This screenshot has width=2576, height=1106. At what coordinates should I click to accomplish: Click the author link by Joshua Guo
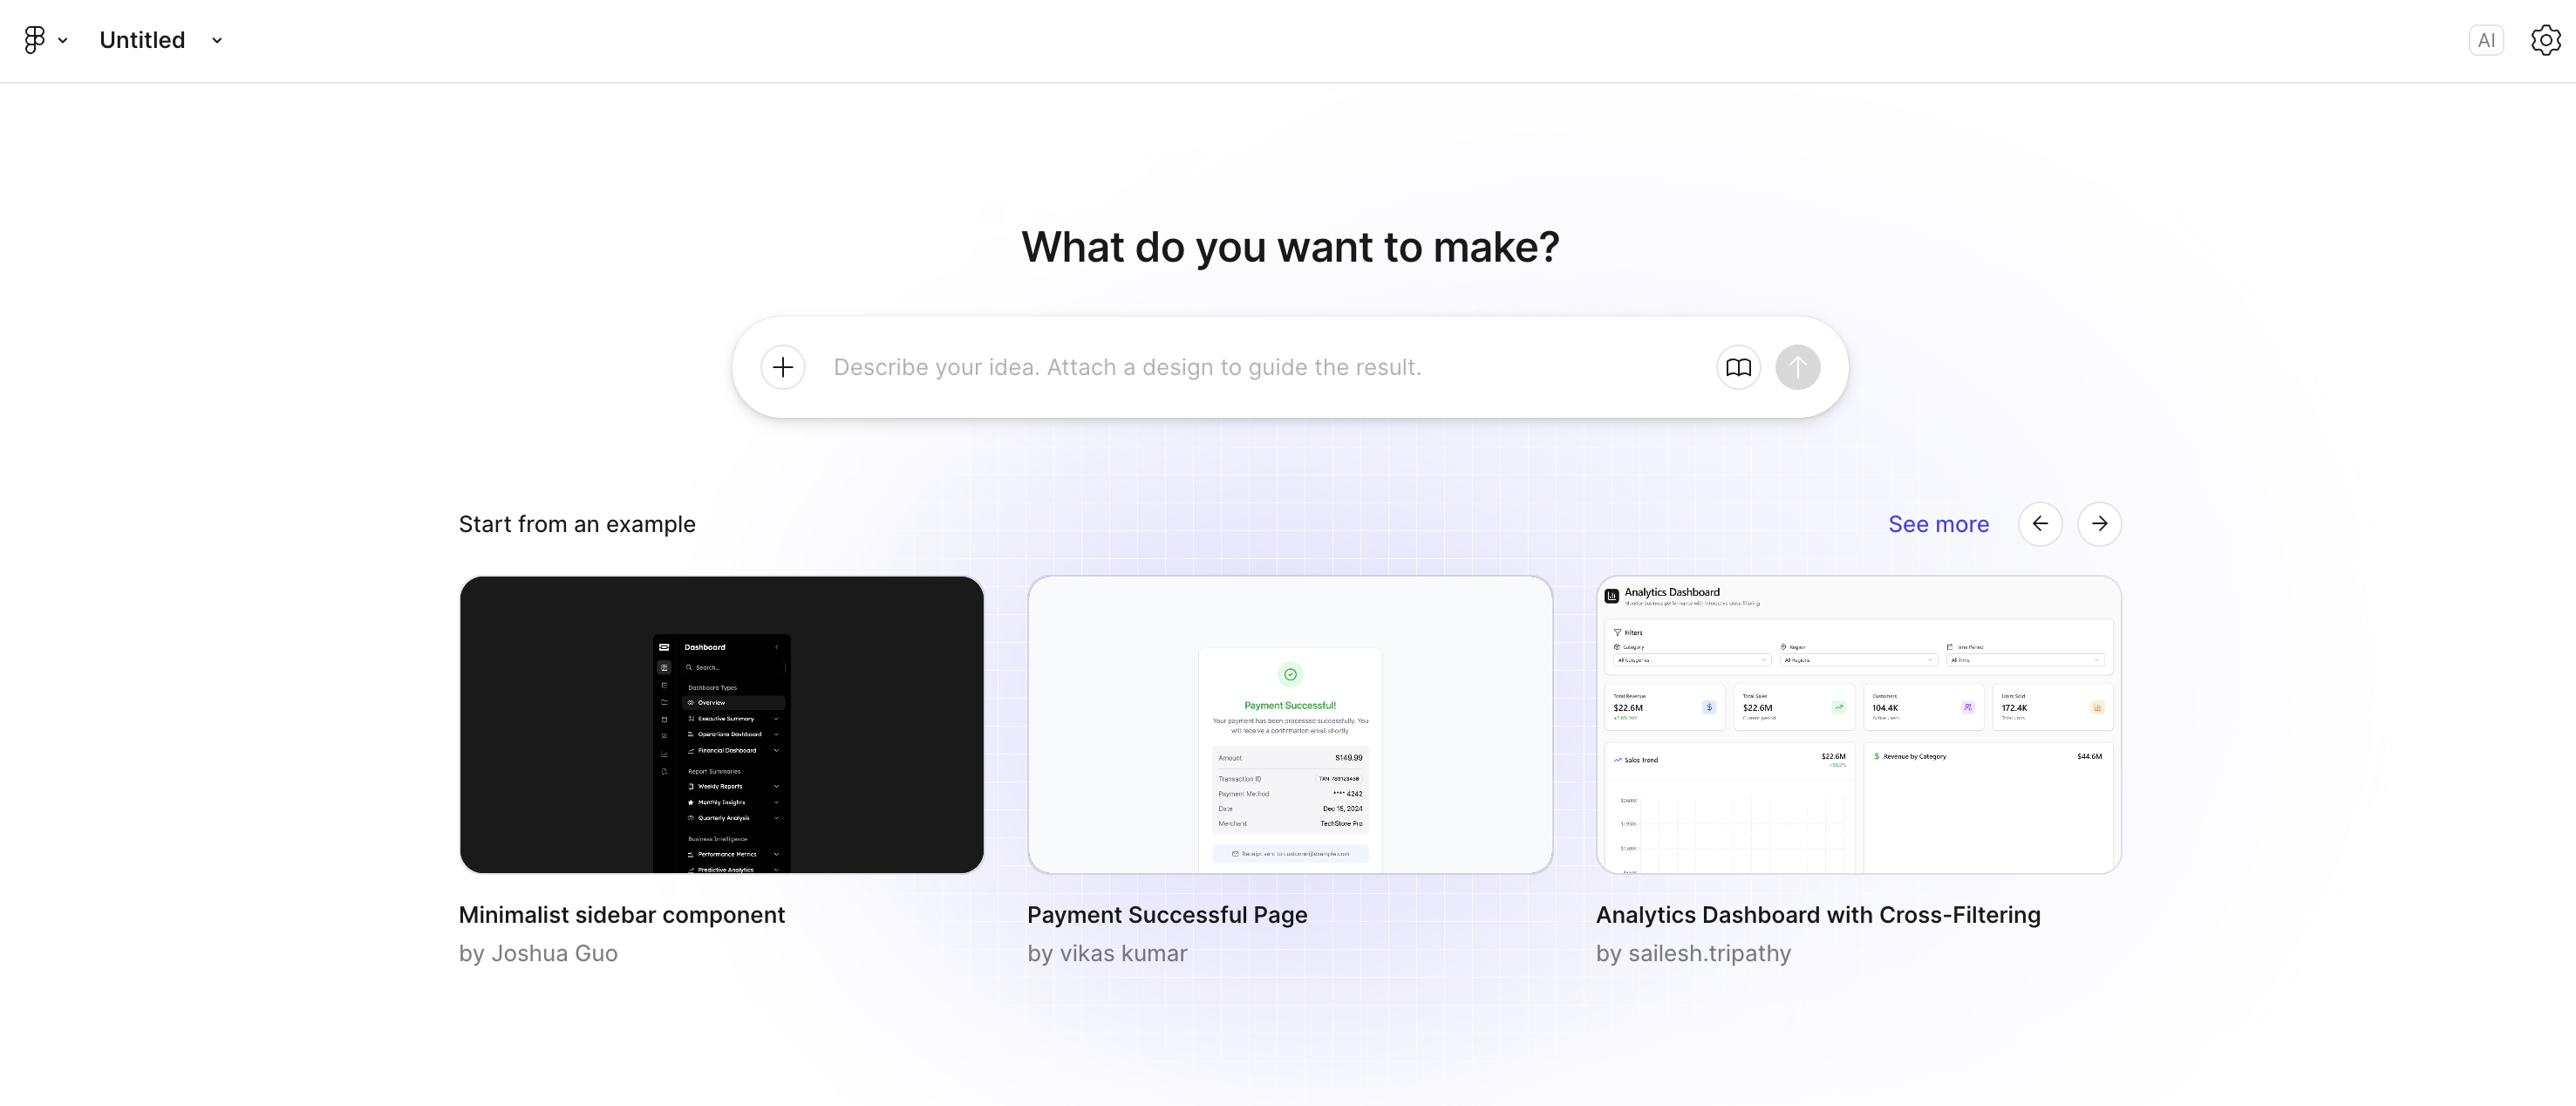click(x=538, y=953)
